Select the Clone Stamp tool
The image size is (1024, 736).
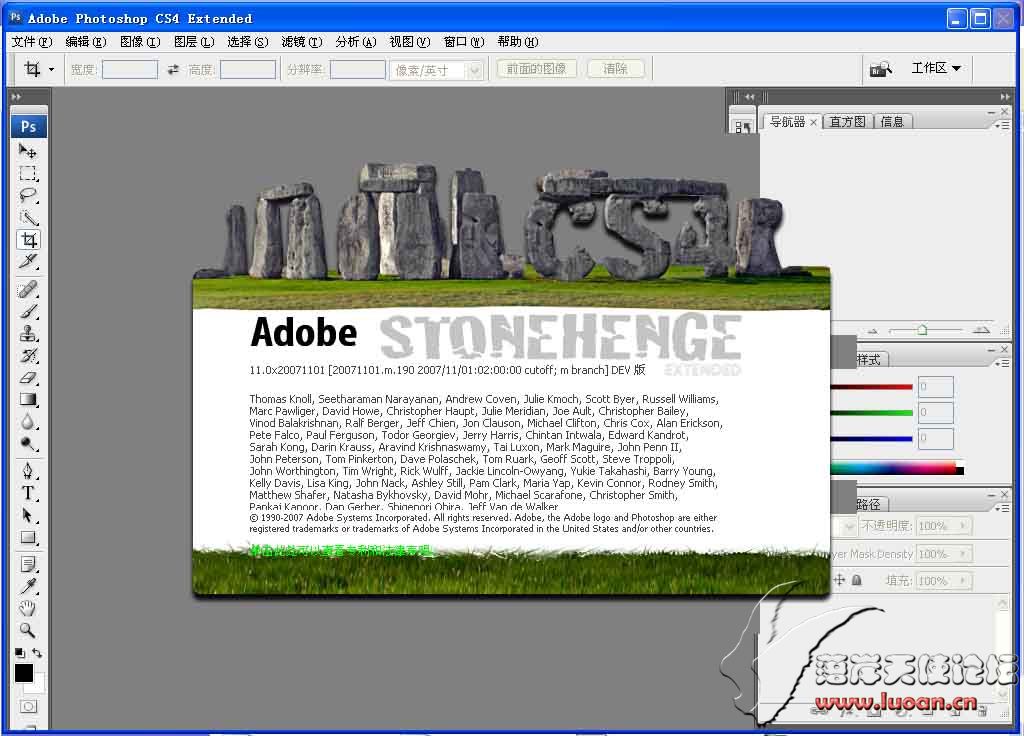coord(27,334)
